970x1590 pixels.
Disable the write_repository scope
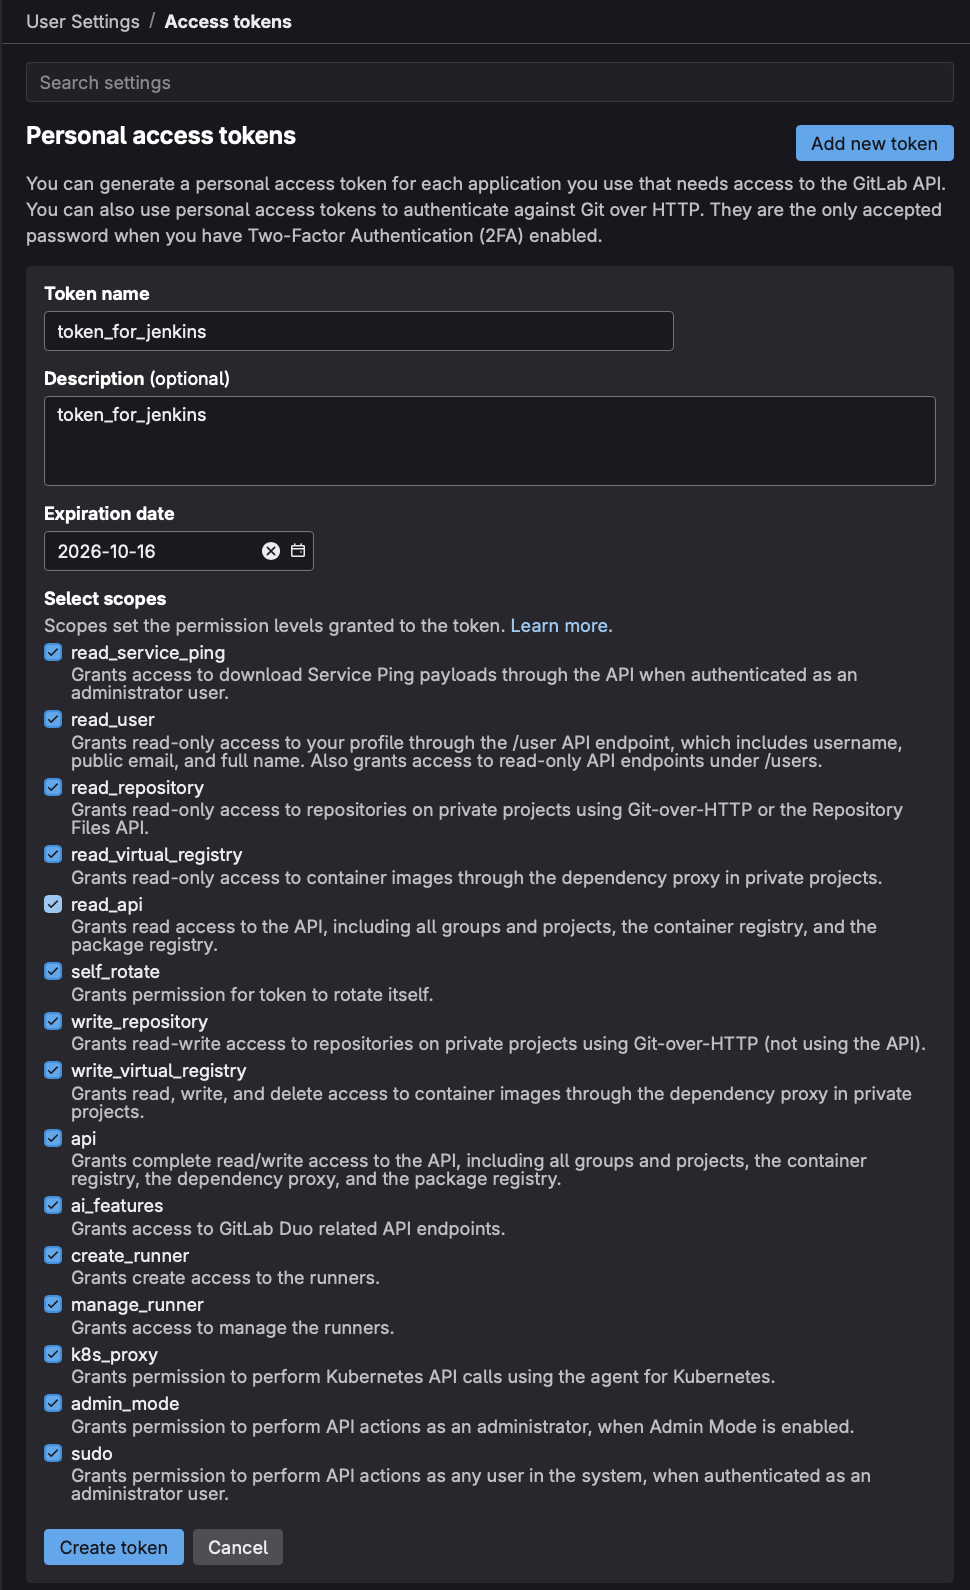pos(53,1021)
